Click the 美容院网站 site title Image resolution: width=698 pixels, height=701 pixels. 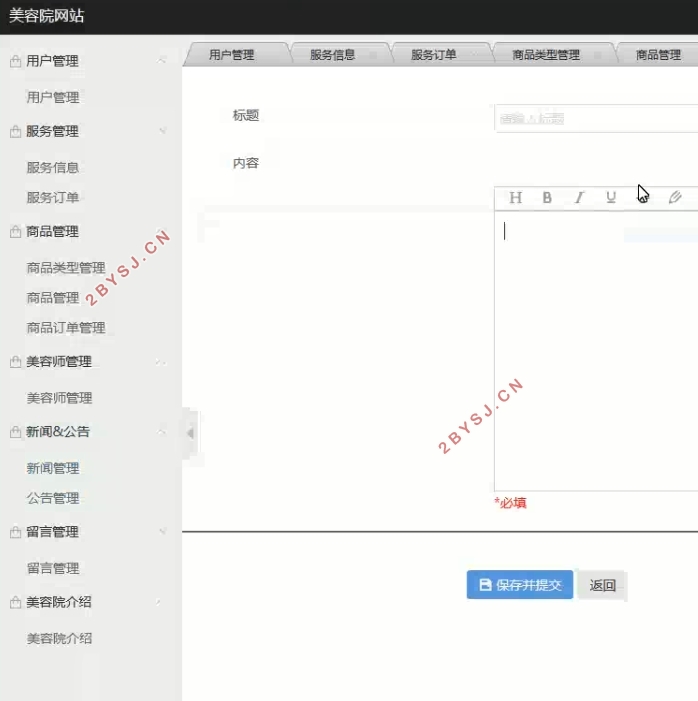[x=47, y=16]
